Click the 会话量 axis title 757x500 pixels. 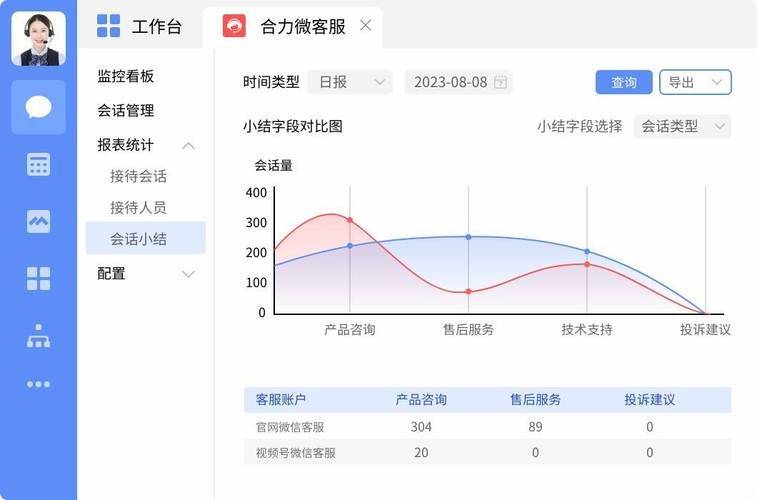click(274, 166)
